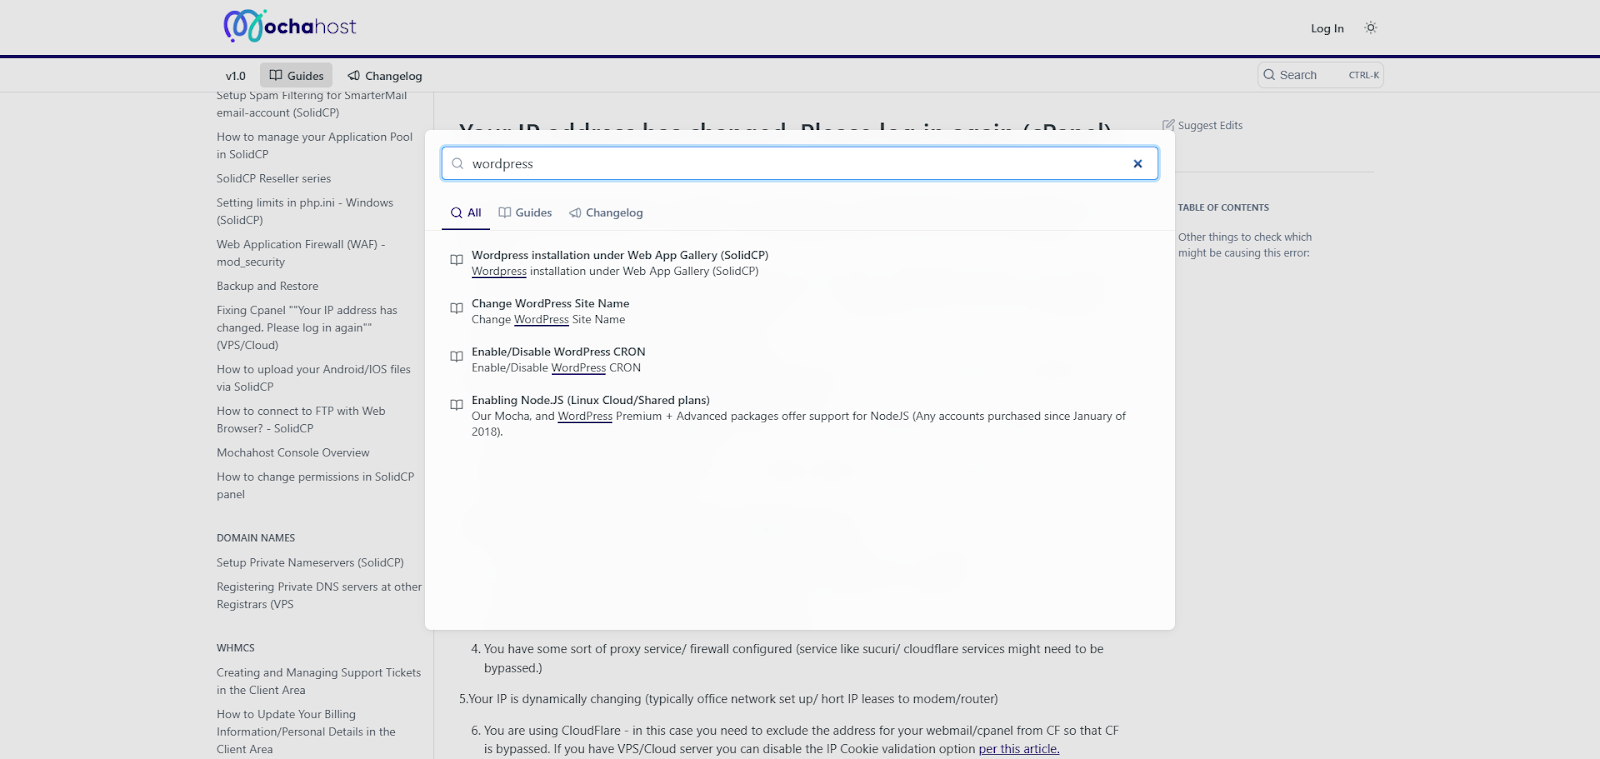
Task: Click the book icon on the modal Guides filter
Action: (x=505, y=213)
